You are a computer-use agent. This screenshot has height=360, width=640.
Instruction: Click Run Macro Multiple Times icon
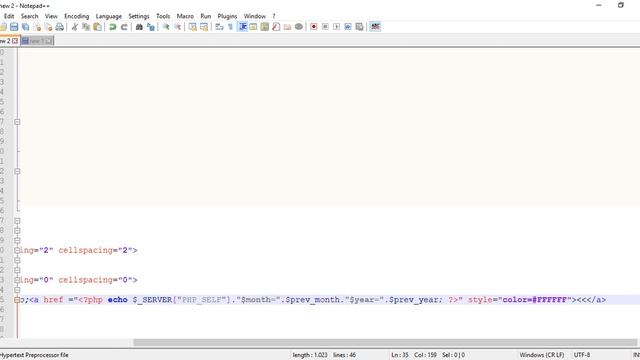tap(348, 27)
